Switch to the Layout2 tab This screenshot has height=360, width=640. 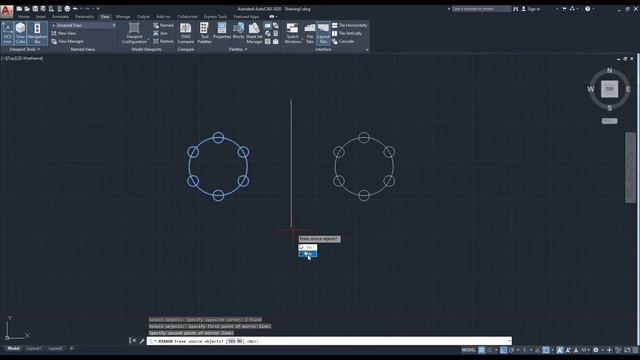click(x=56, y=349)
